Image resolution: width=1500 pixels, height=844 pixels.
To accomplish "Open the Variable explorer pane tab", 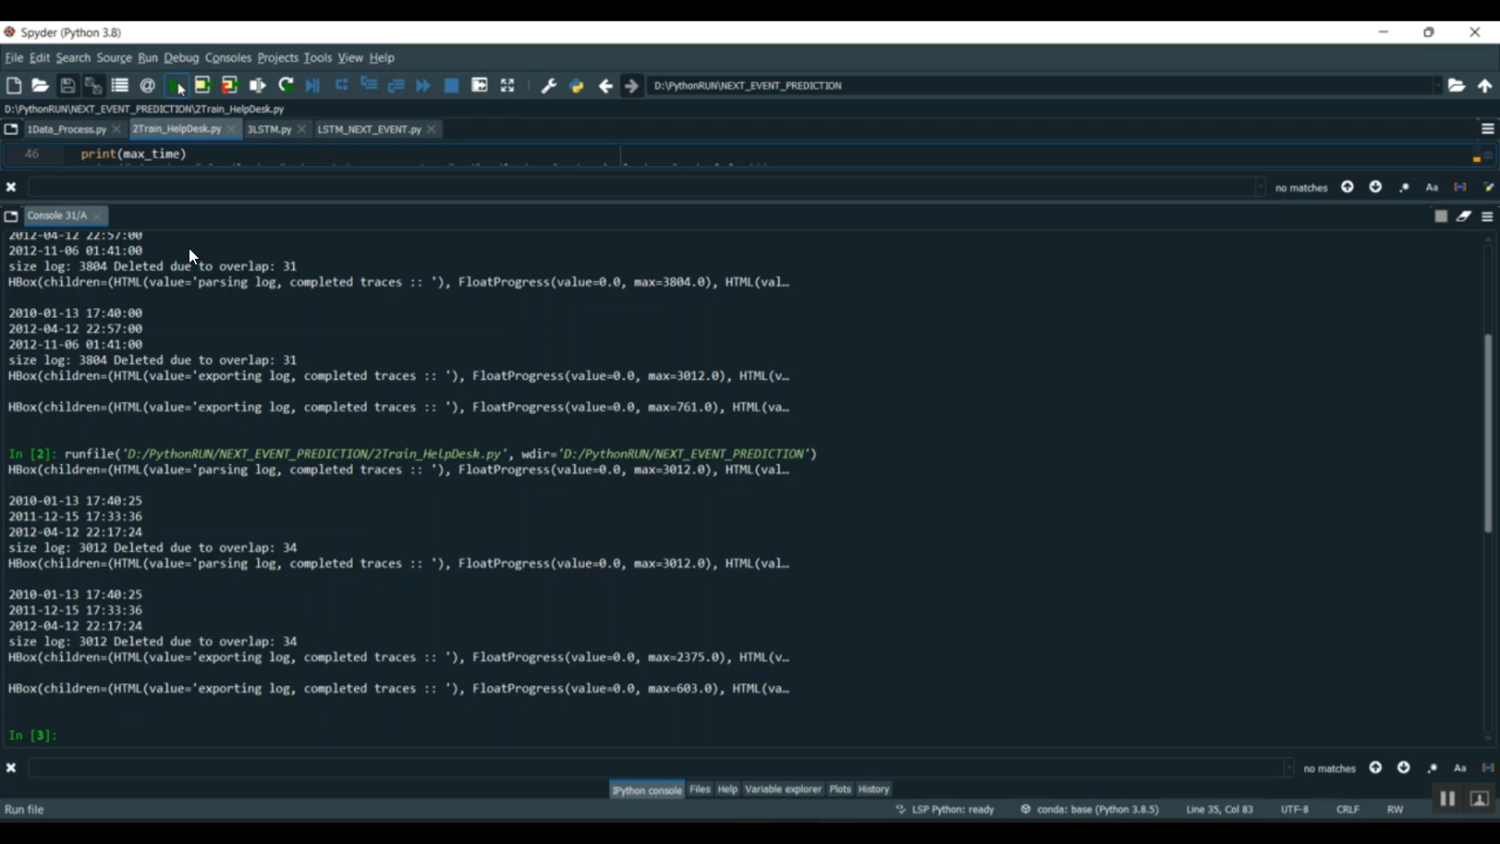I will 782,789.
